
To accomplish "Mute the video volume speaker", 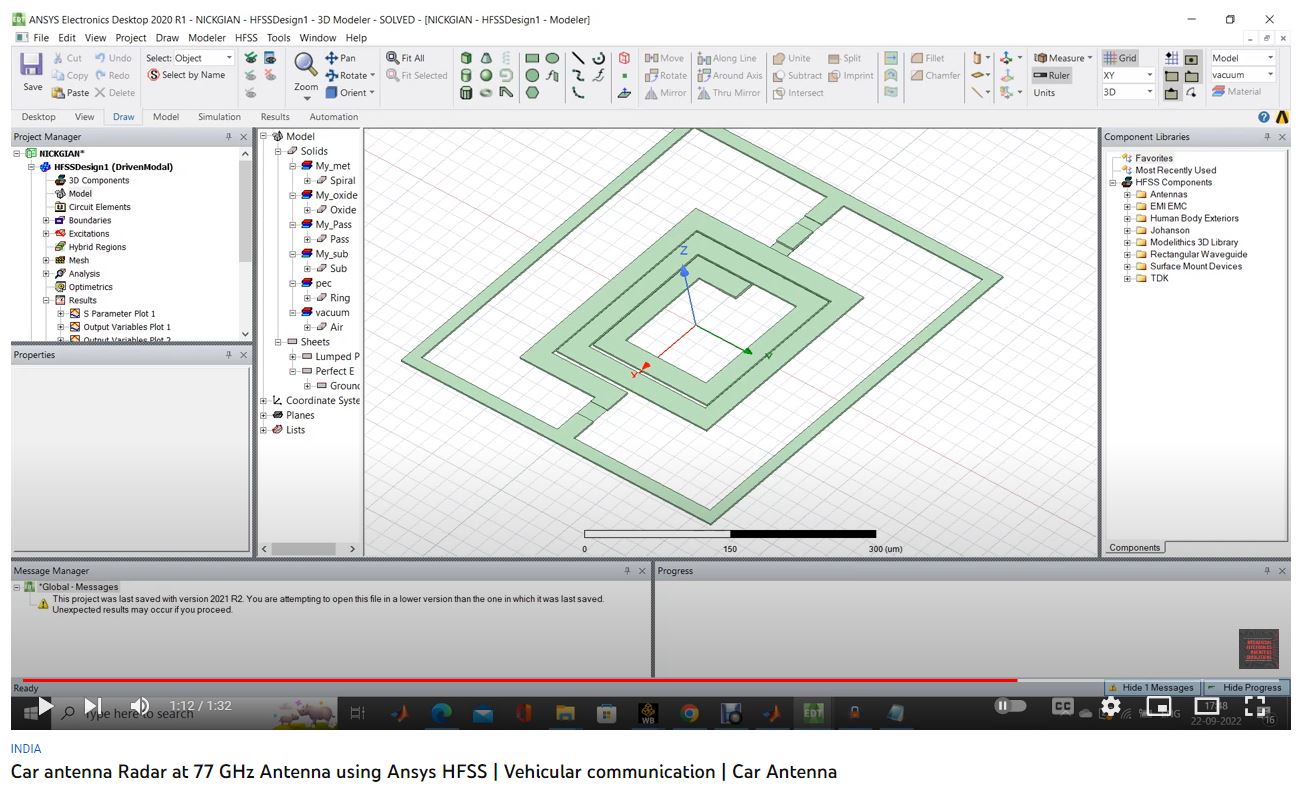I will [140, 706].
